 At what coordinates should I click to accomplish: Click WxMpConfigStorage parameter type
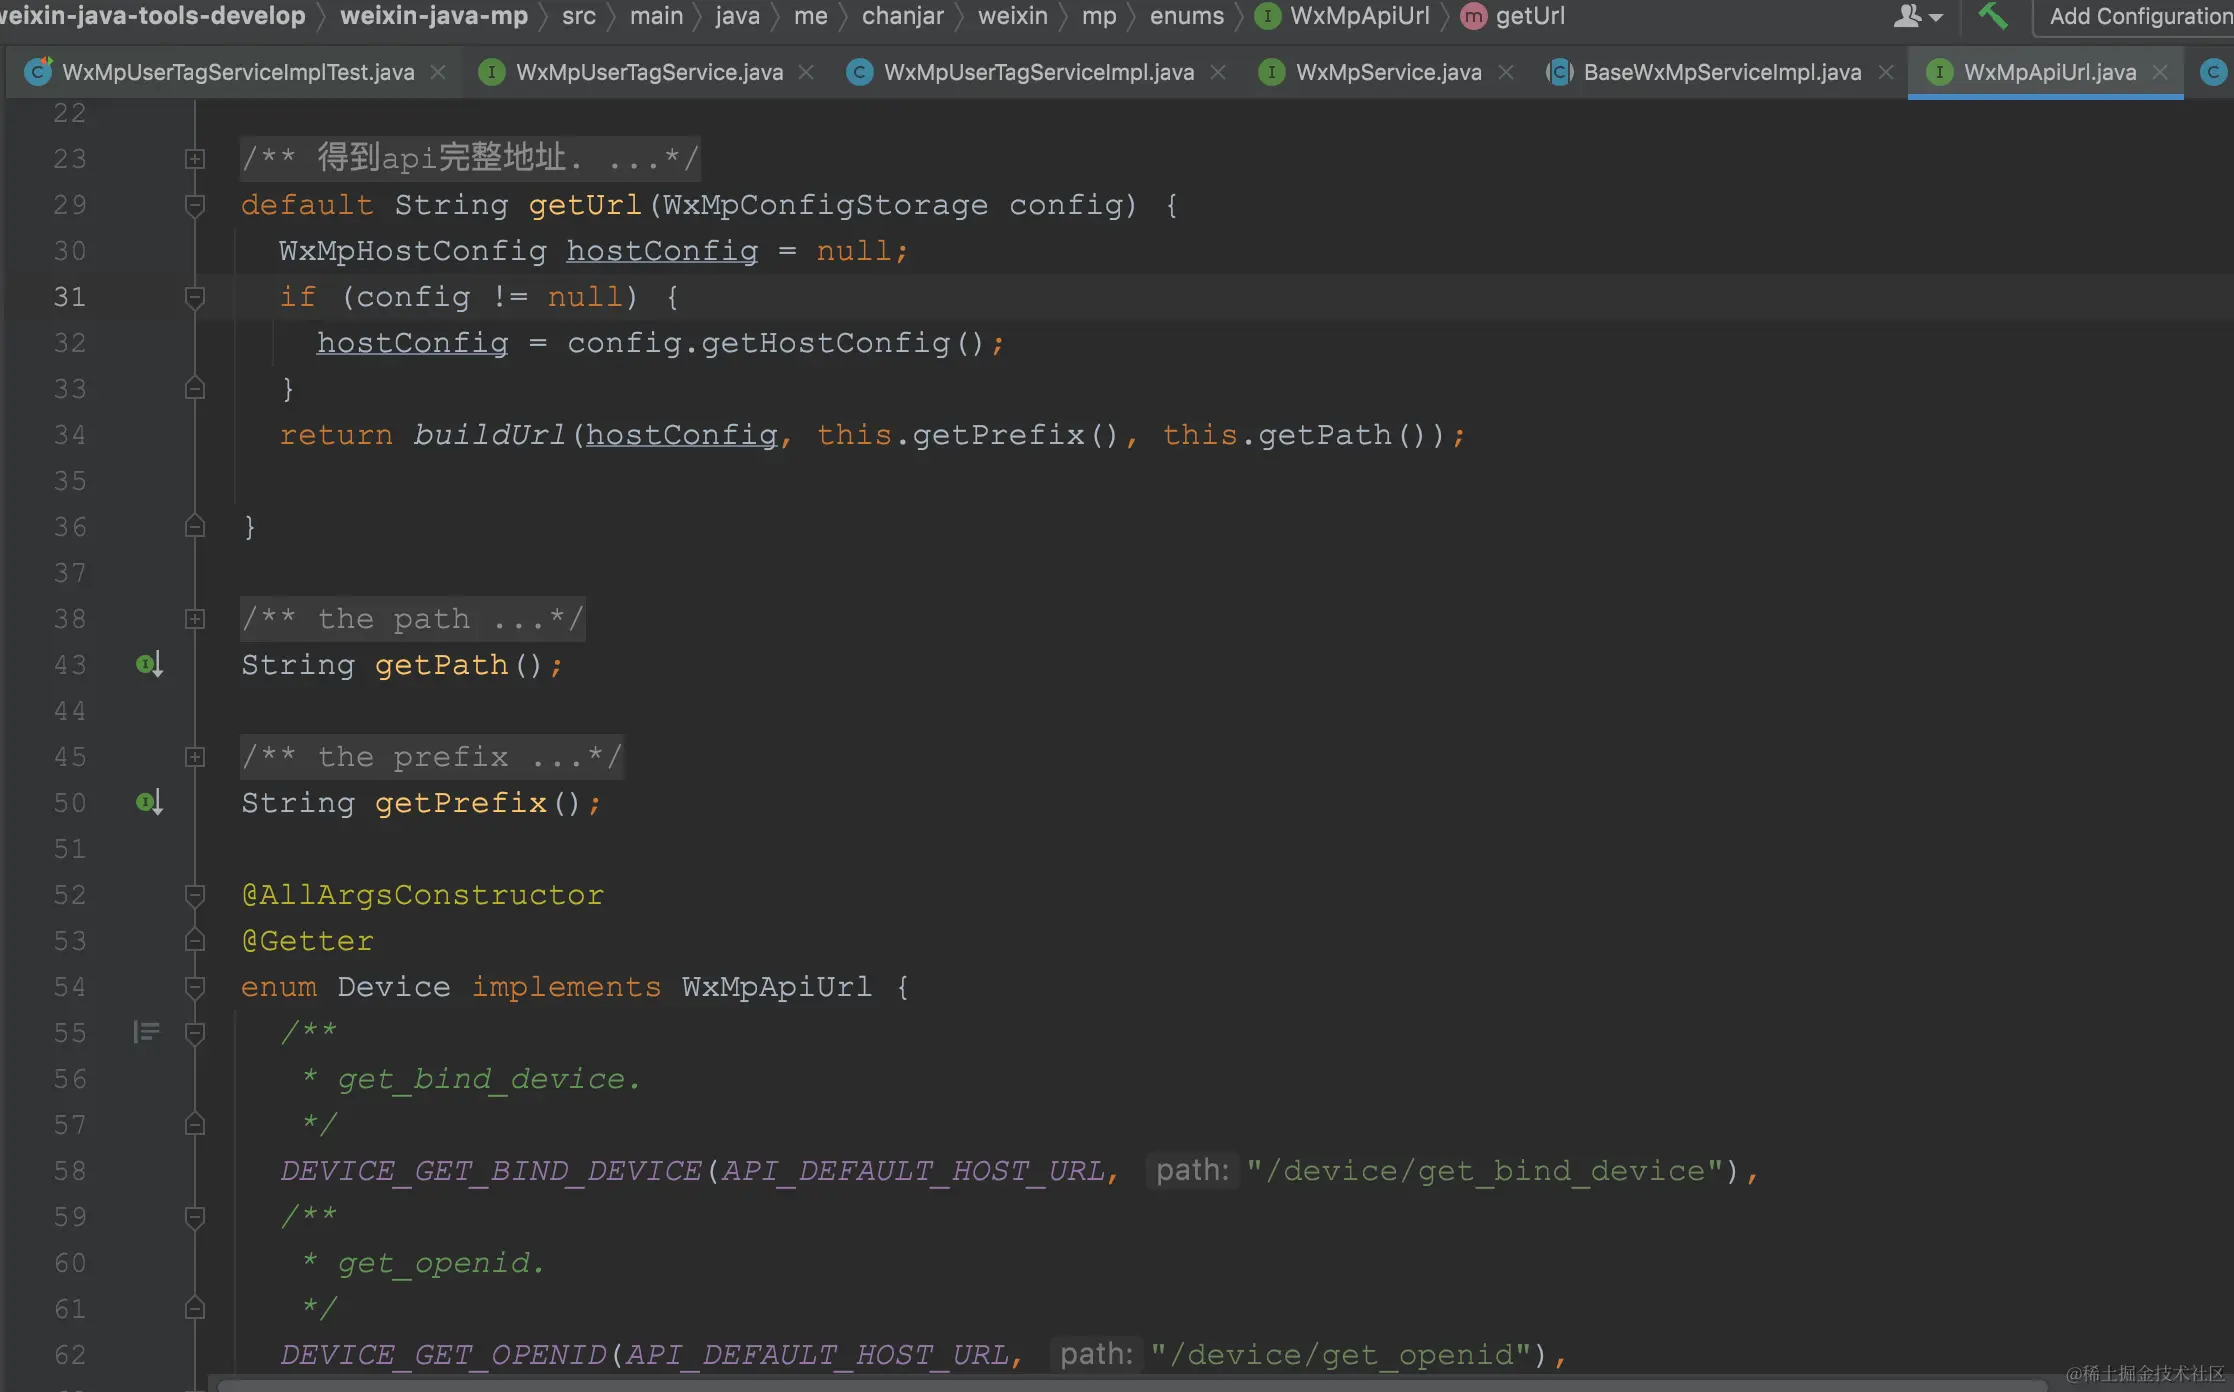825,205
